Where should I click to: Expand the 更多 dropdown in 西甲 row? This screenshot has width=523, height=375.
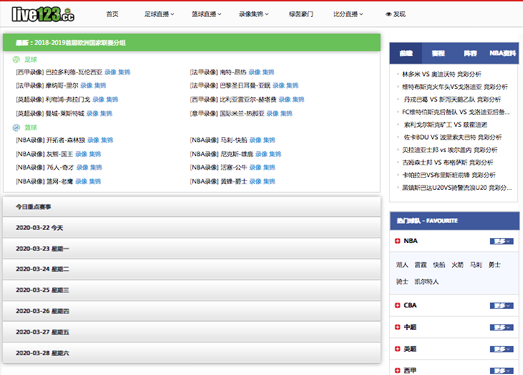(502, 371)
